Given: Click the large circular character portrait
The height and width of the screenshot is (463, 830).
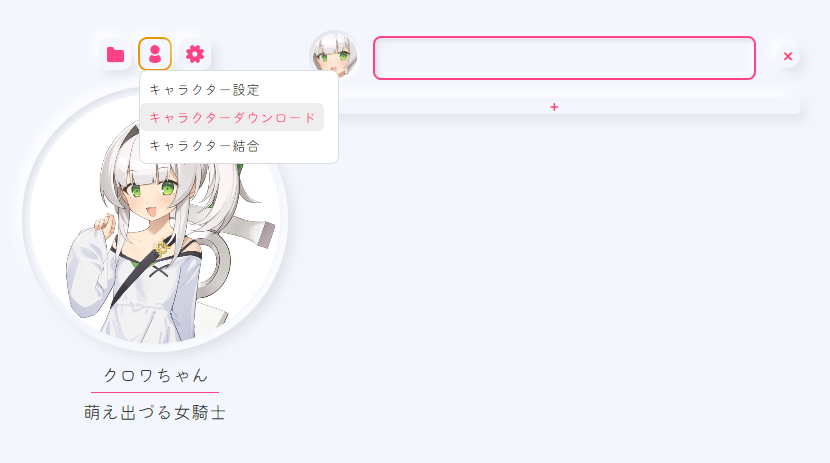Looking at the screenshot, I should click(x=155, y=220).
